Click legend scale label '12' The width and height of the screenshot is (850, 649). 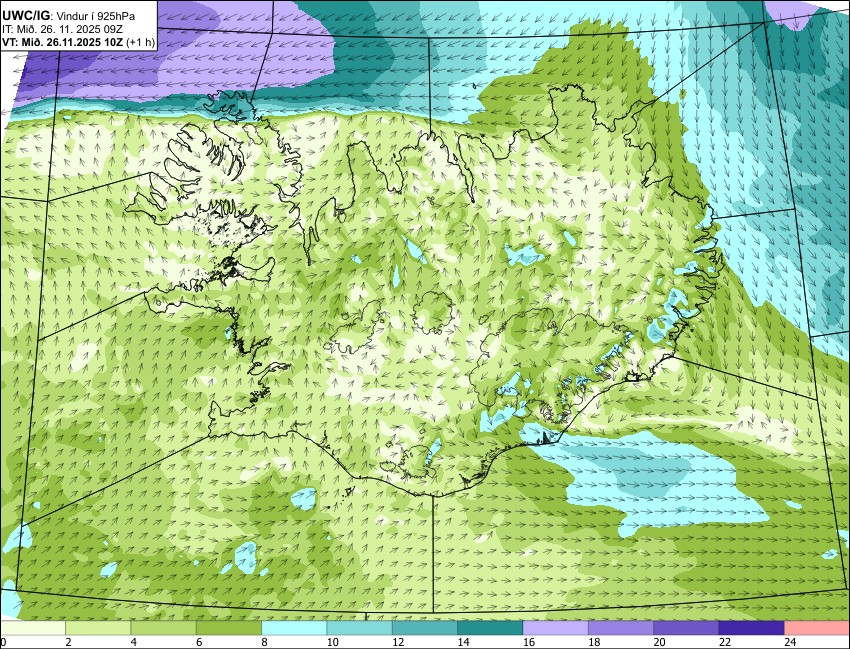pyautogui.click(x=398, y=642)
